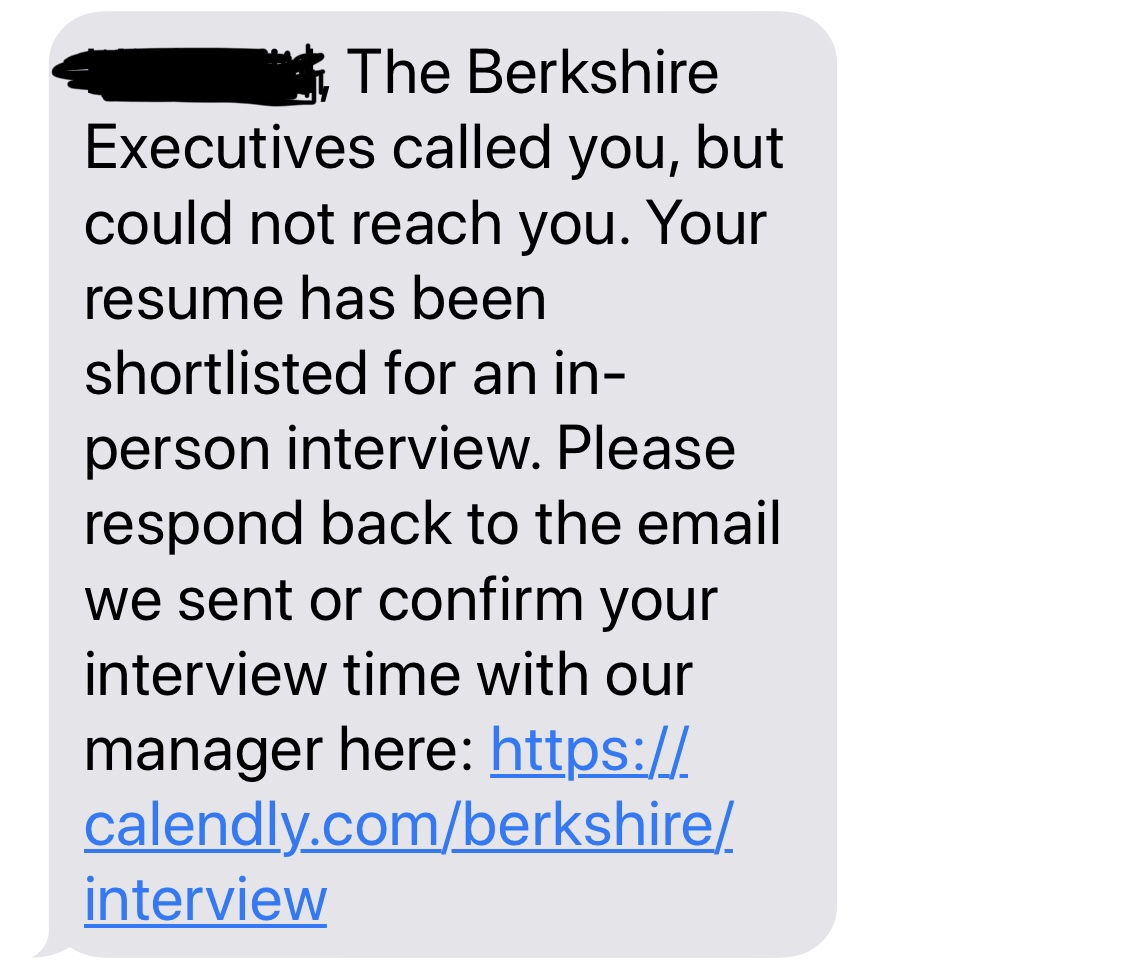This screenshot has width=1125, height=978.
Task: Select the blacked-out redacted name
Action: (190, 74)
